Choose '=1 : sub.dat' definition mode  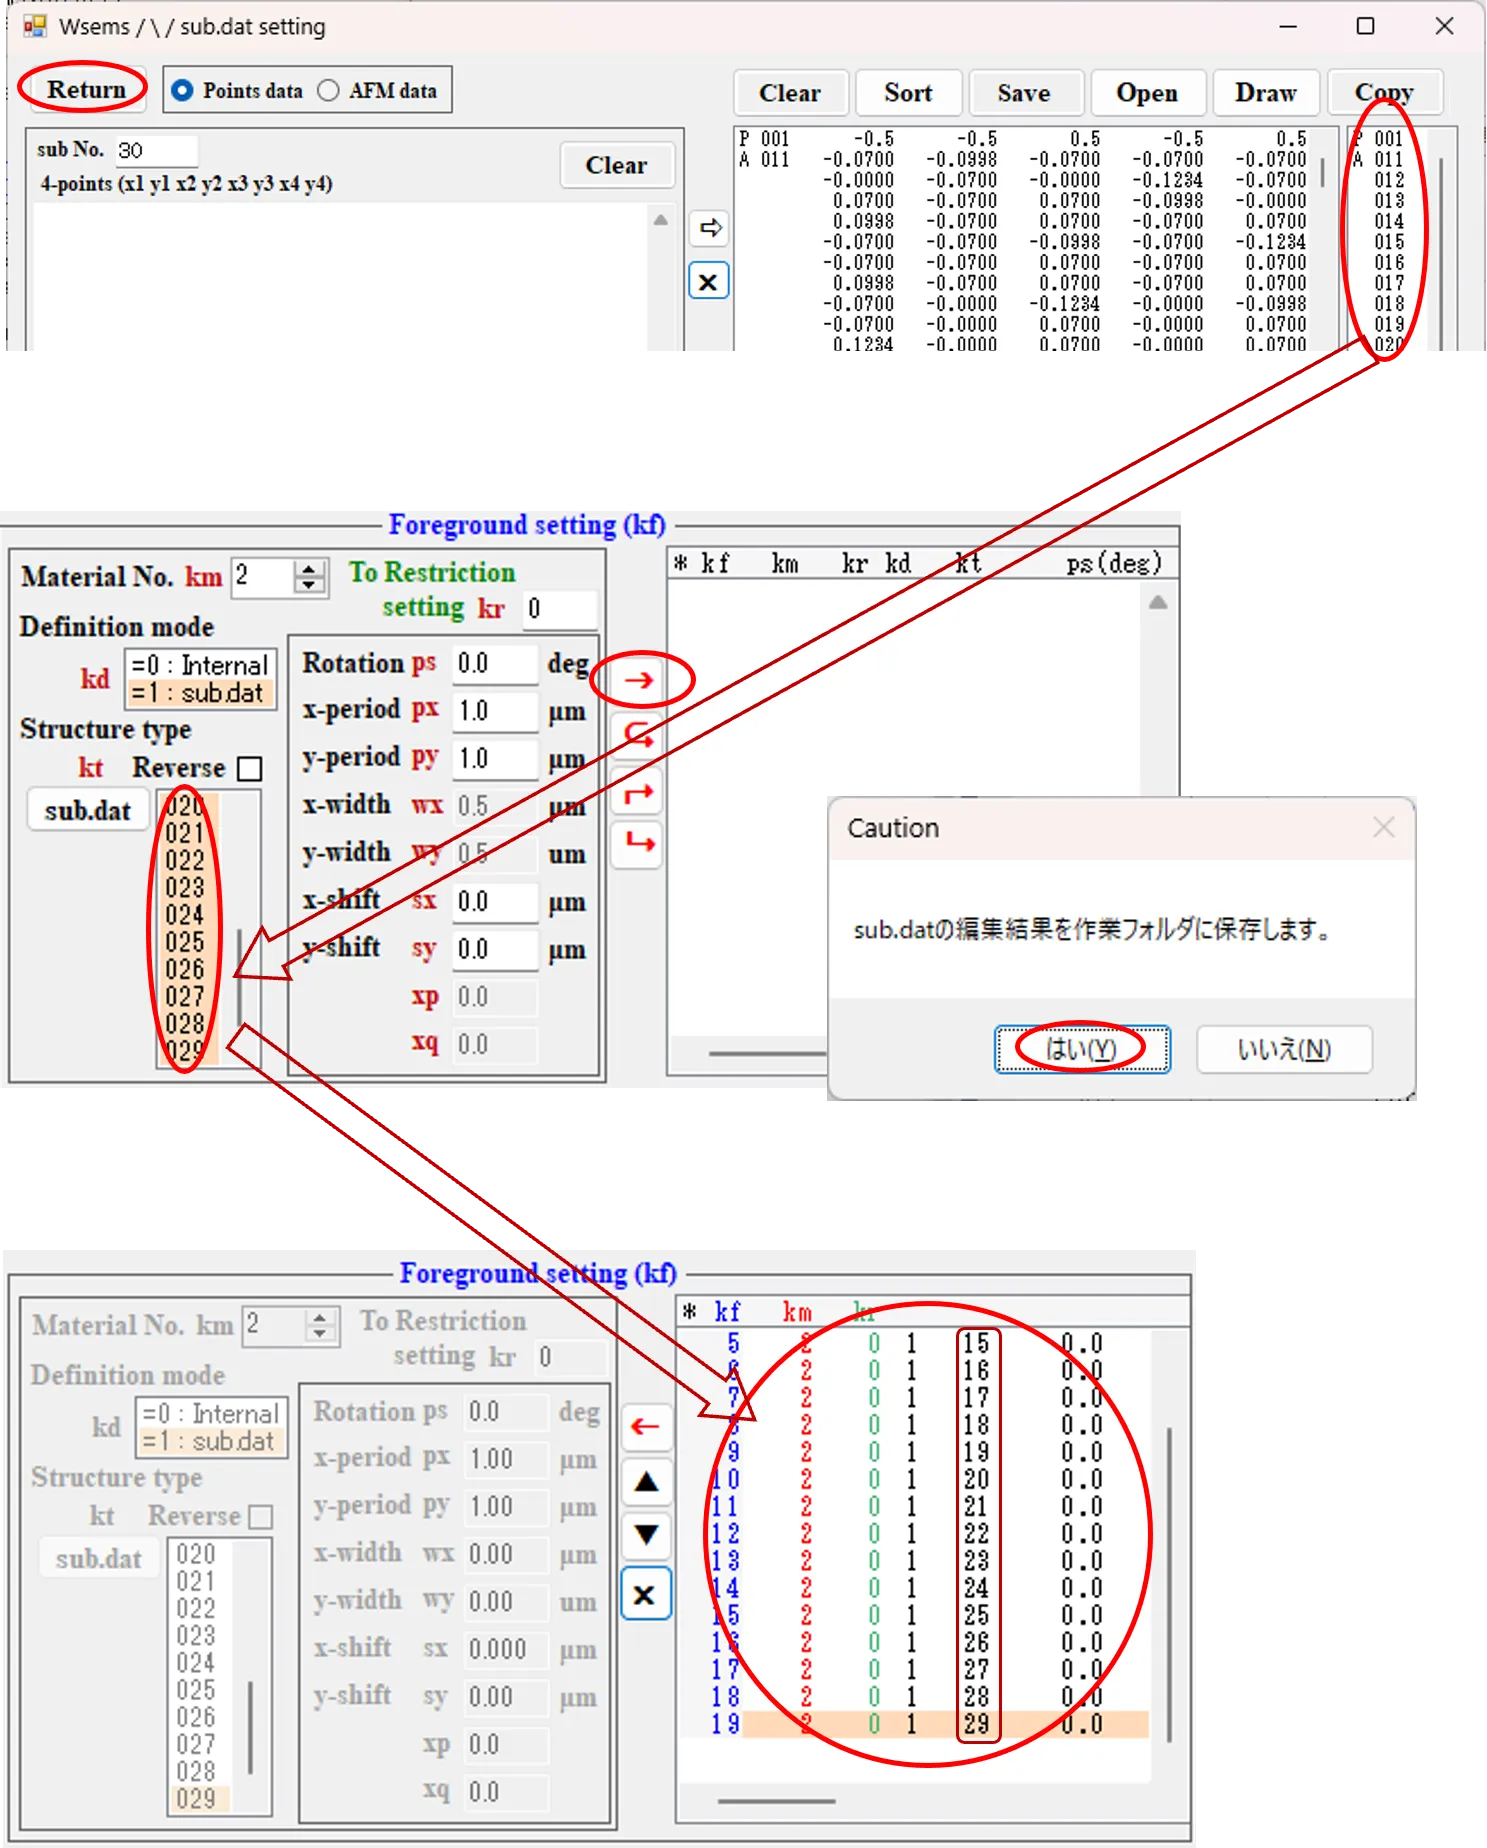coord(198,693)
